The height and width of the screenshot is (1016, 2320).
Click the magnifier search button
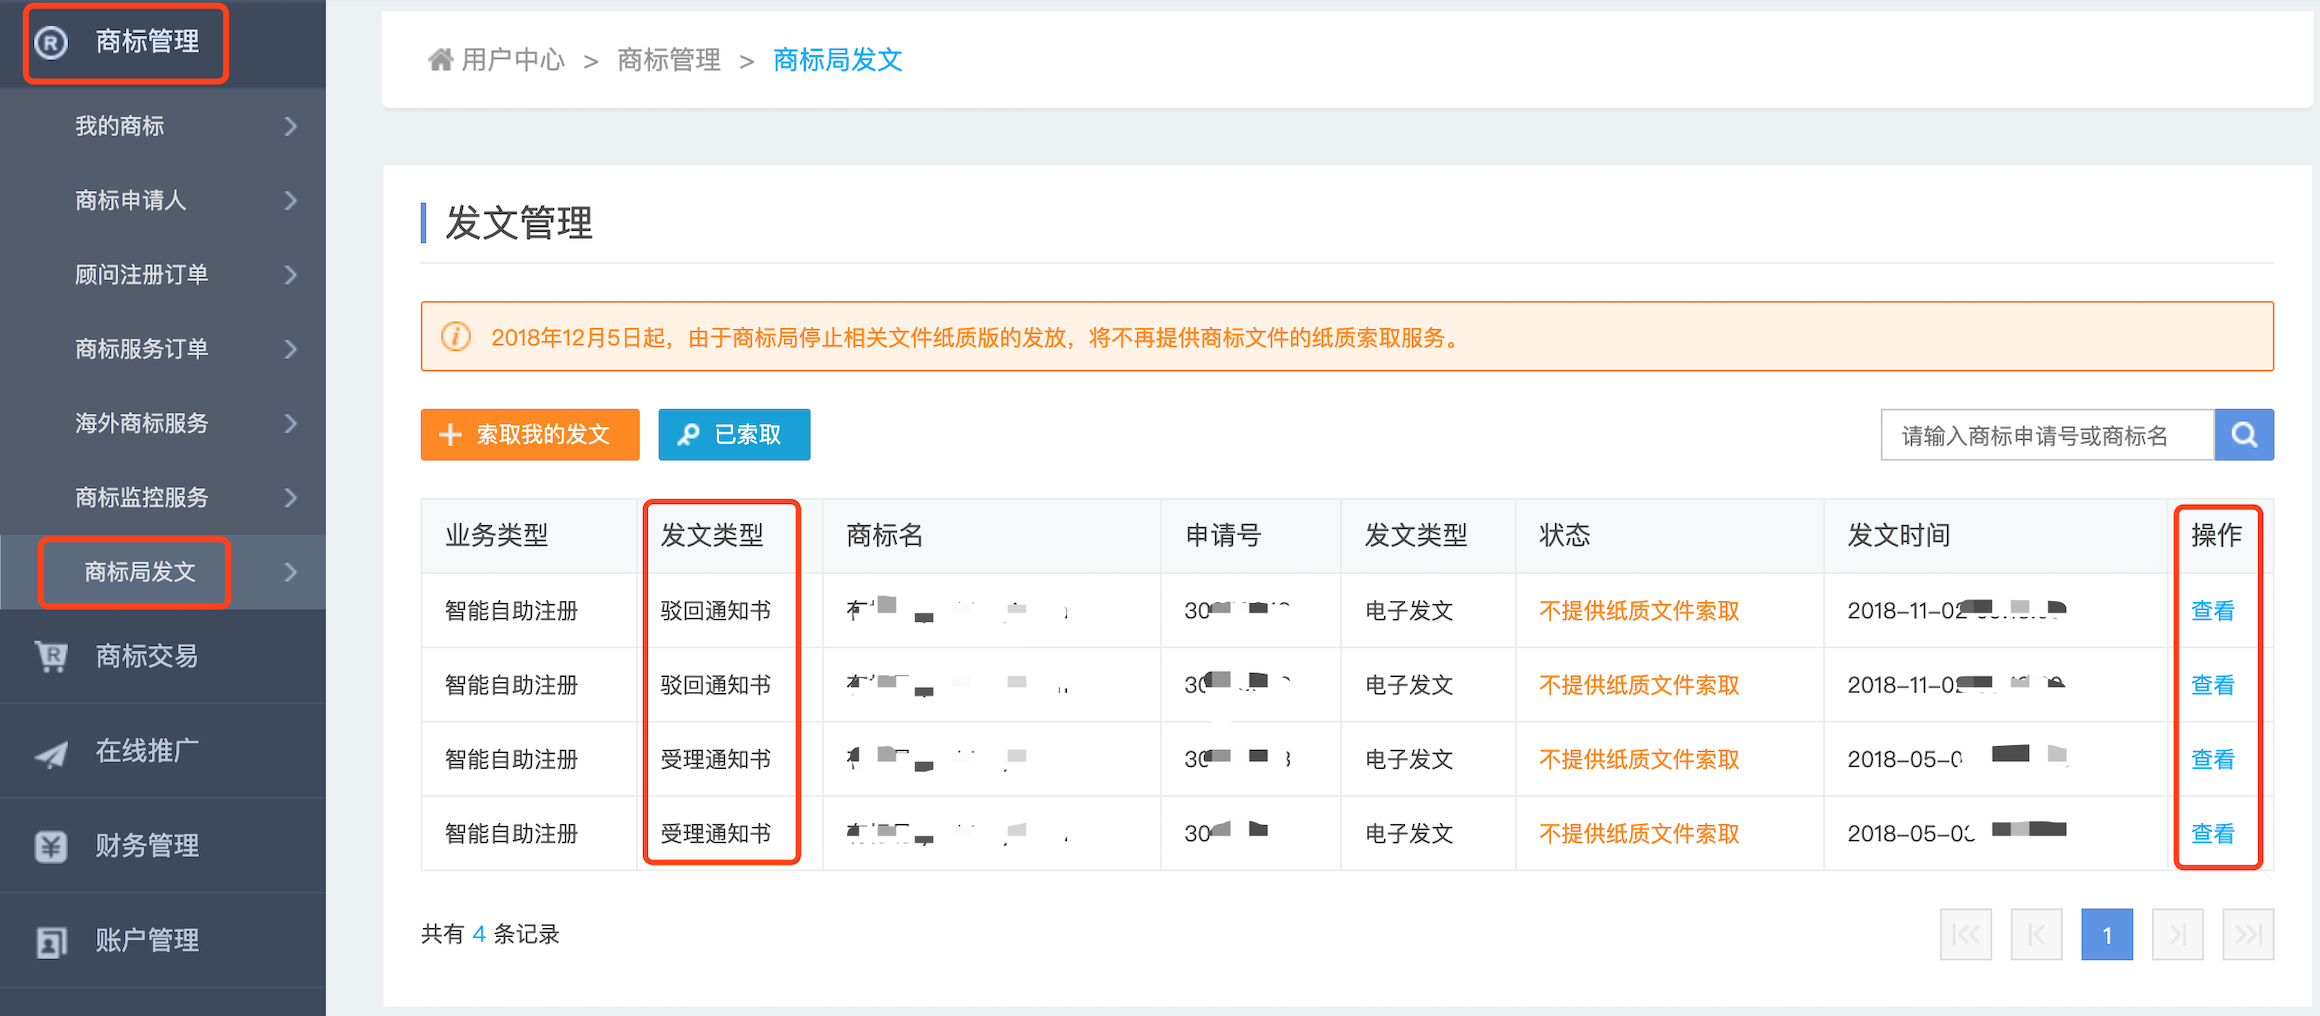click(2244, 435)
